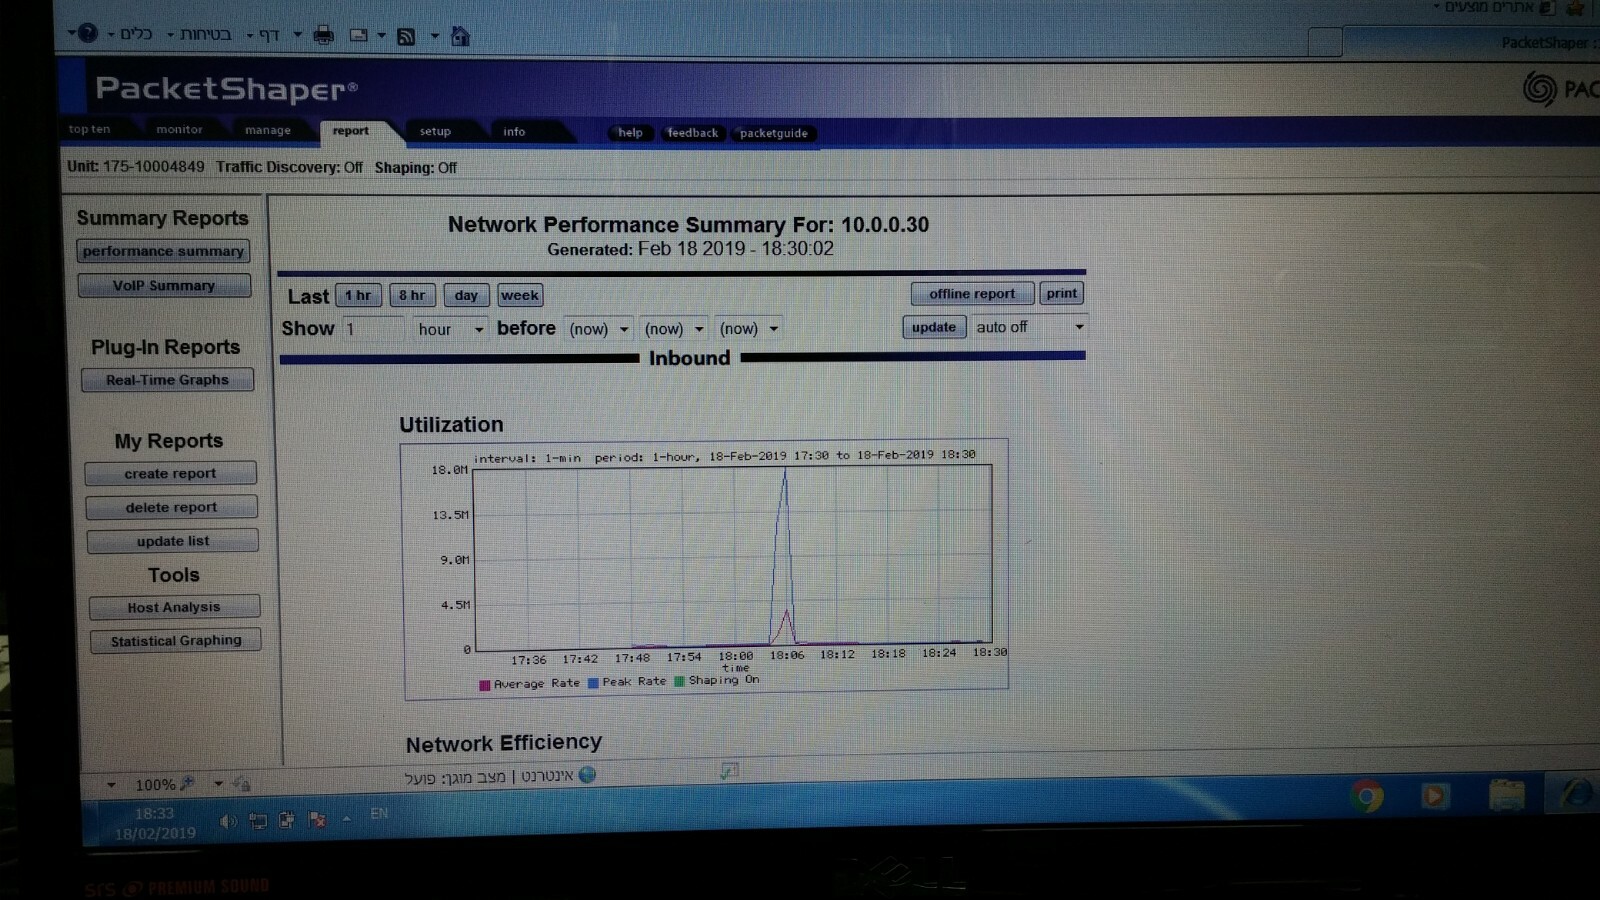Open the monitor tab
Screen dimensions: 1600x900
point(179,129)
